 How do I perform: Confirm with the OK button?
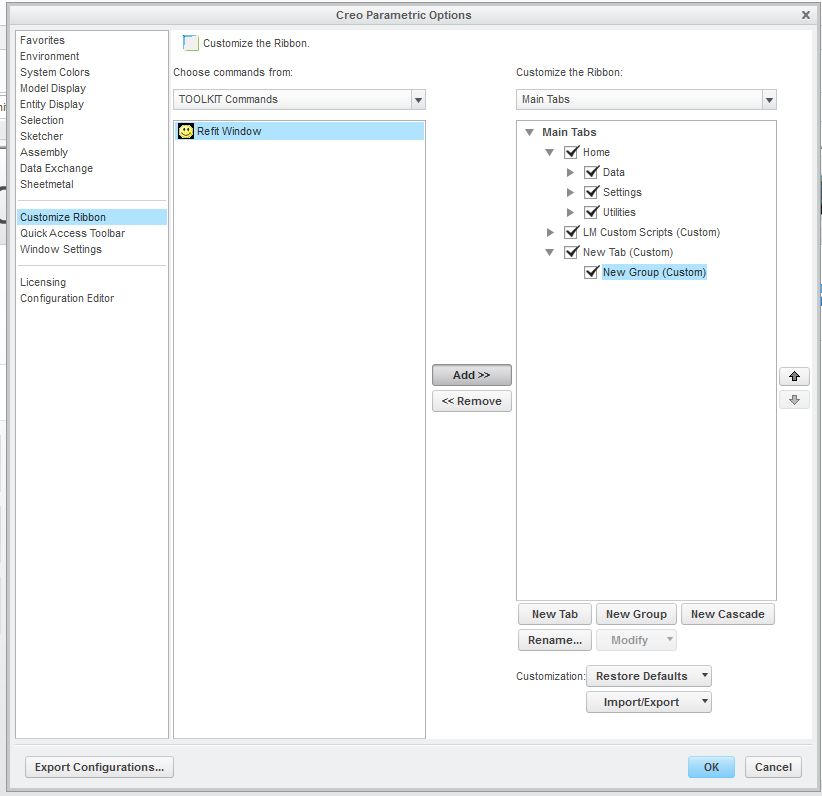click(x=711, y=767)
